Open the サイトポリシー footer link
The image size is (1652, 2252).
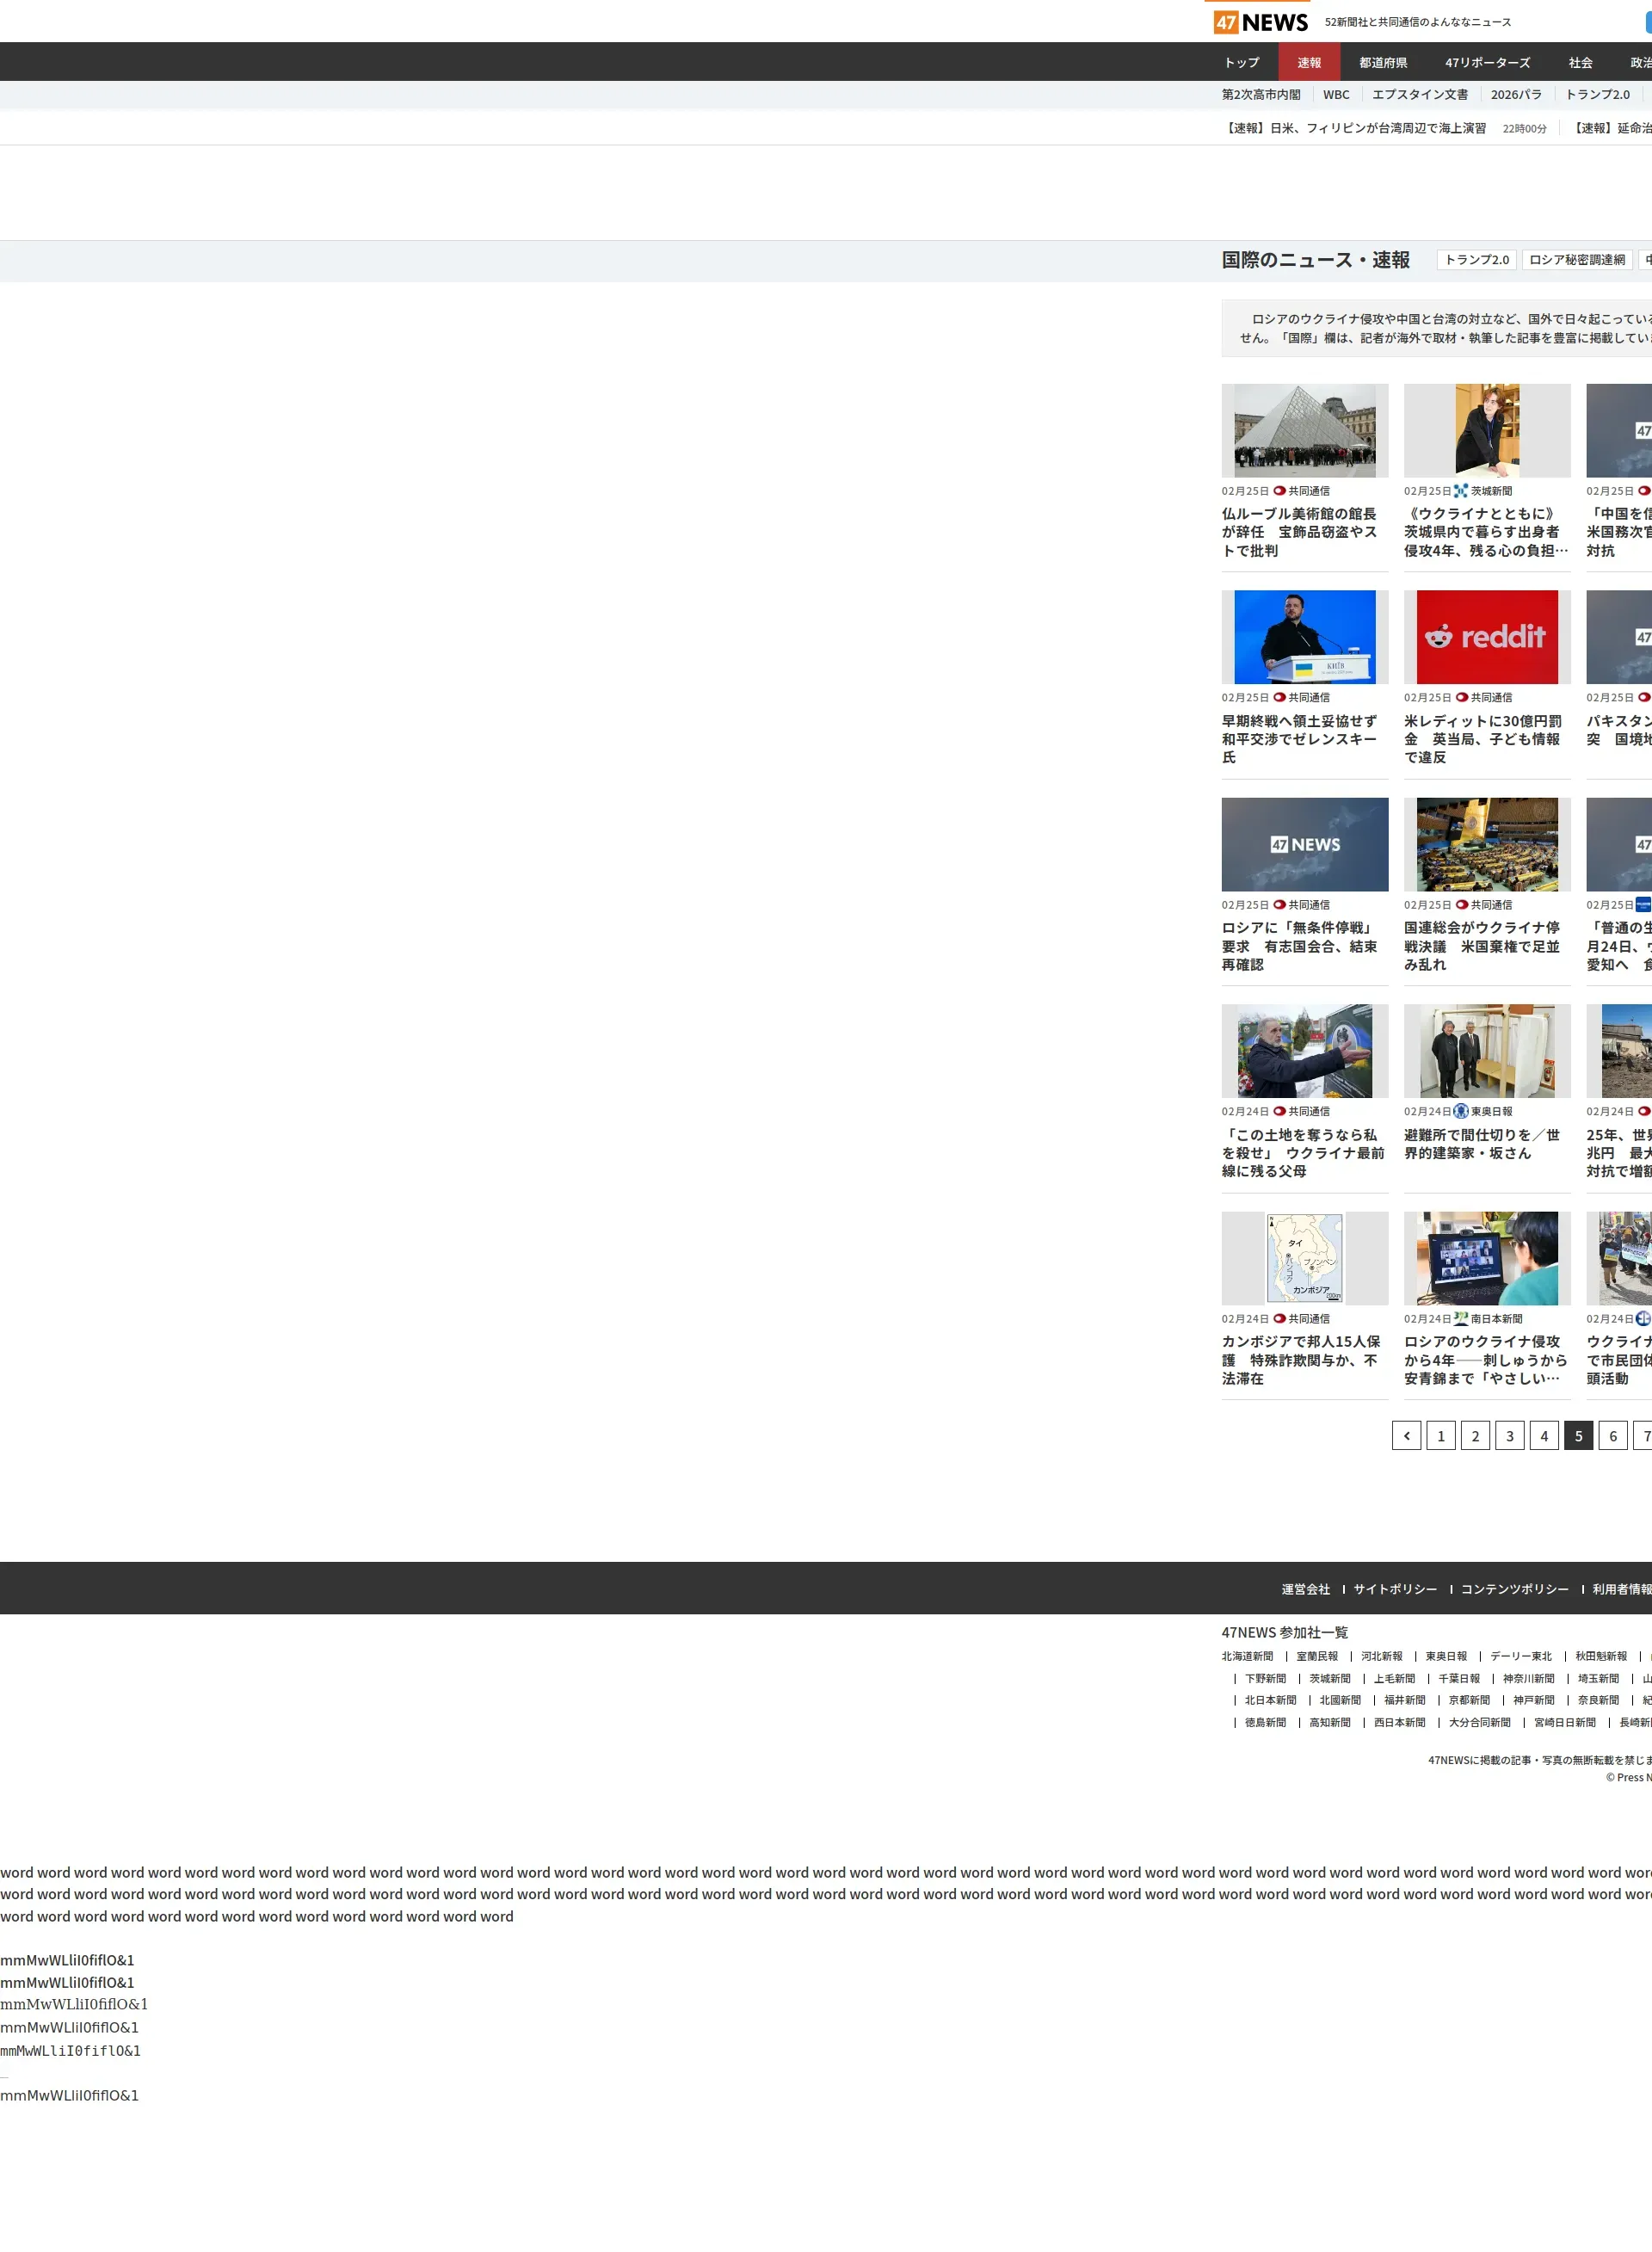click(1395, 1589)
